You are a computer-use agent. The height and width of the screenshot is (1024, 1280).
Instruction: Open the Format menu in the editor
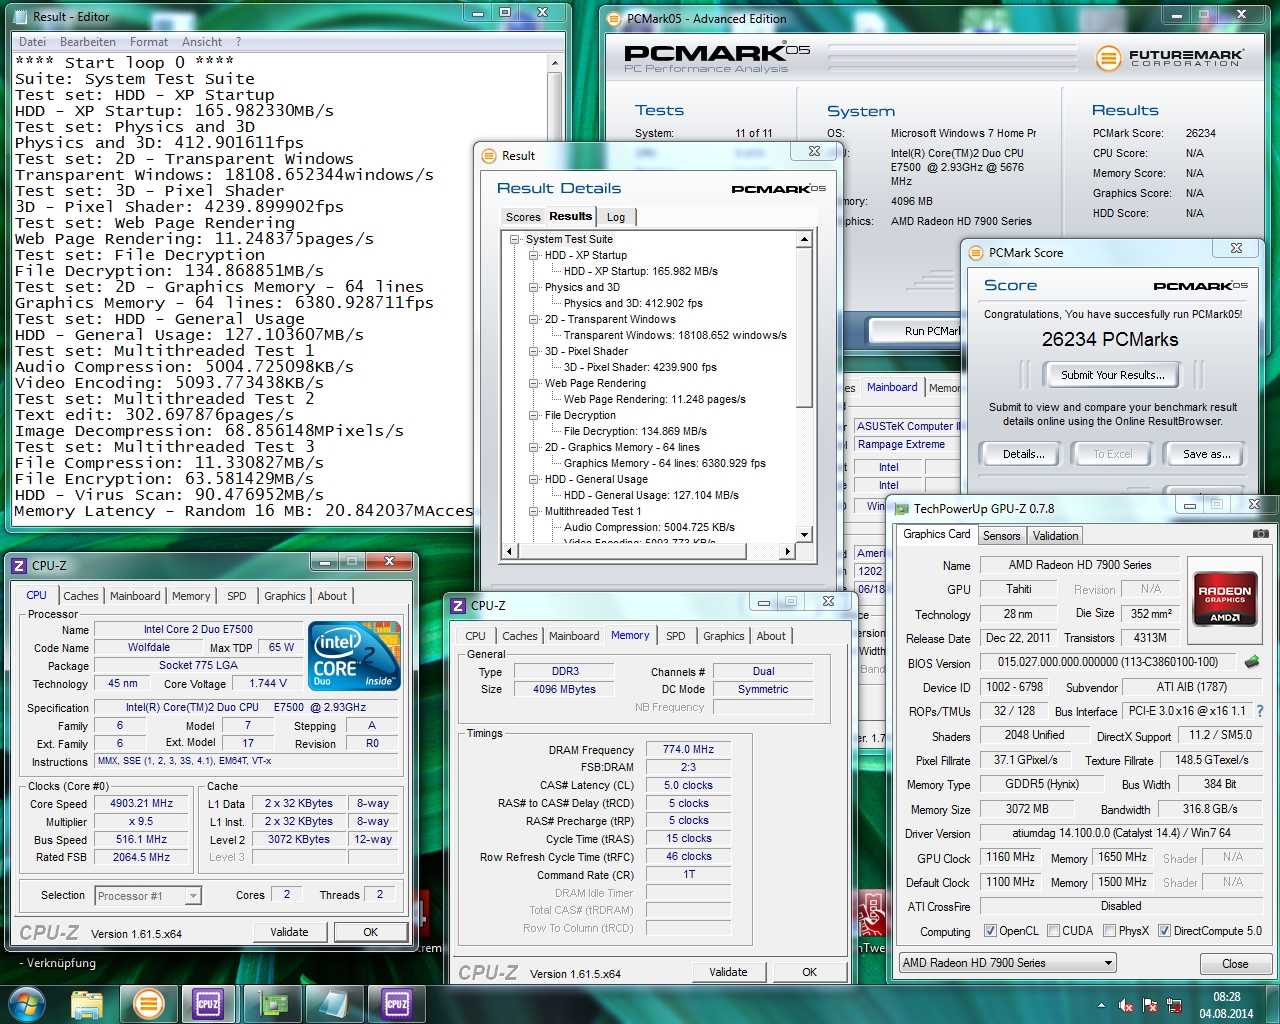[149, 42]
